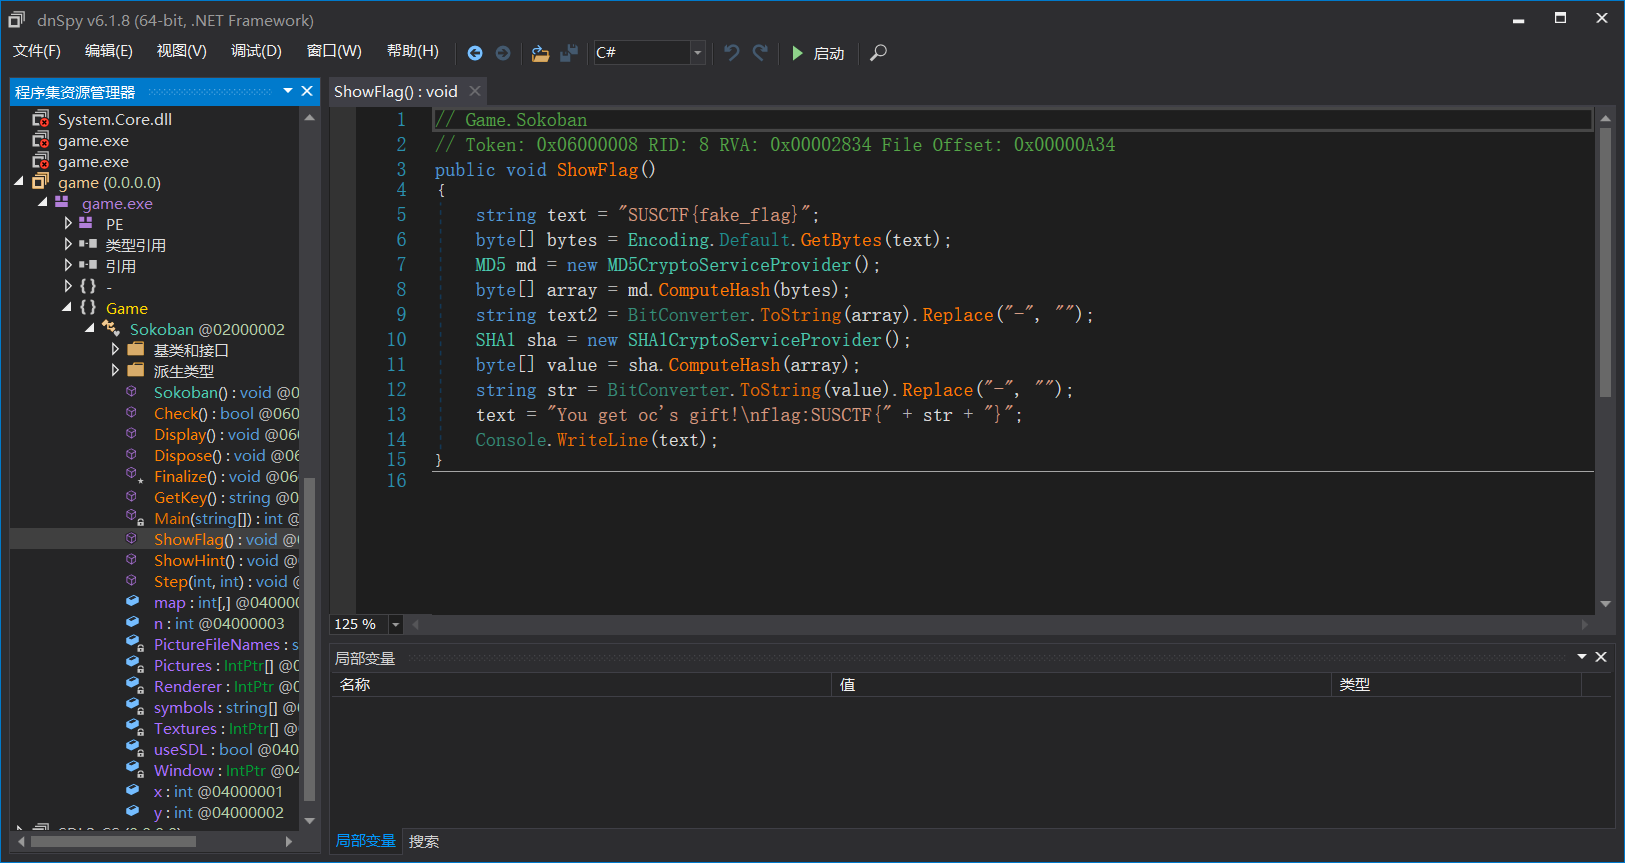The height and width of the screenshot is (863, 1625).
Task: Switch to the 搜索 search tab
Action: click(x=424, y=841)
